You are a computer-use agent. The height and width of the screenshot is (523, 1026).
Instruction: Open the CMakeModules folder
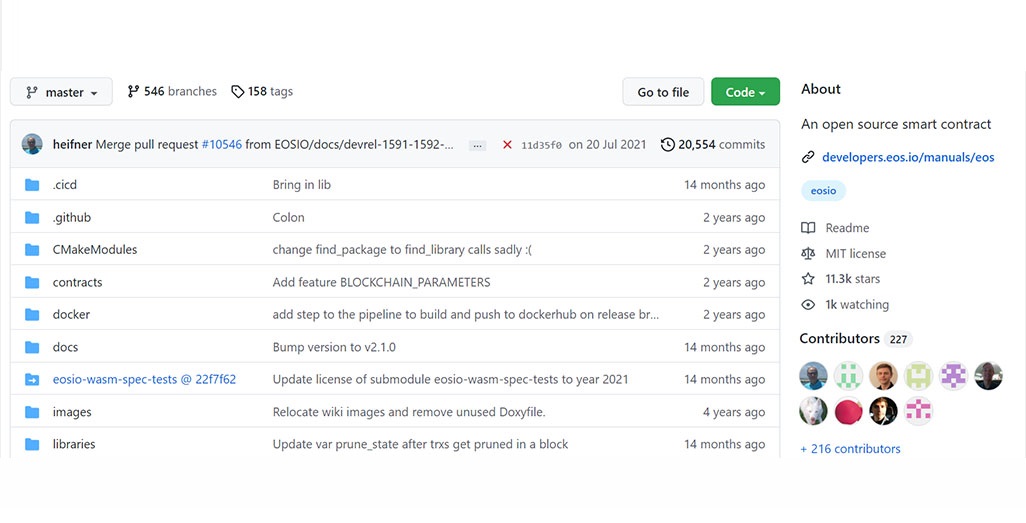tap(95, 249)
